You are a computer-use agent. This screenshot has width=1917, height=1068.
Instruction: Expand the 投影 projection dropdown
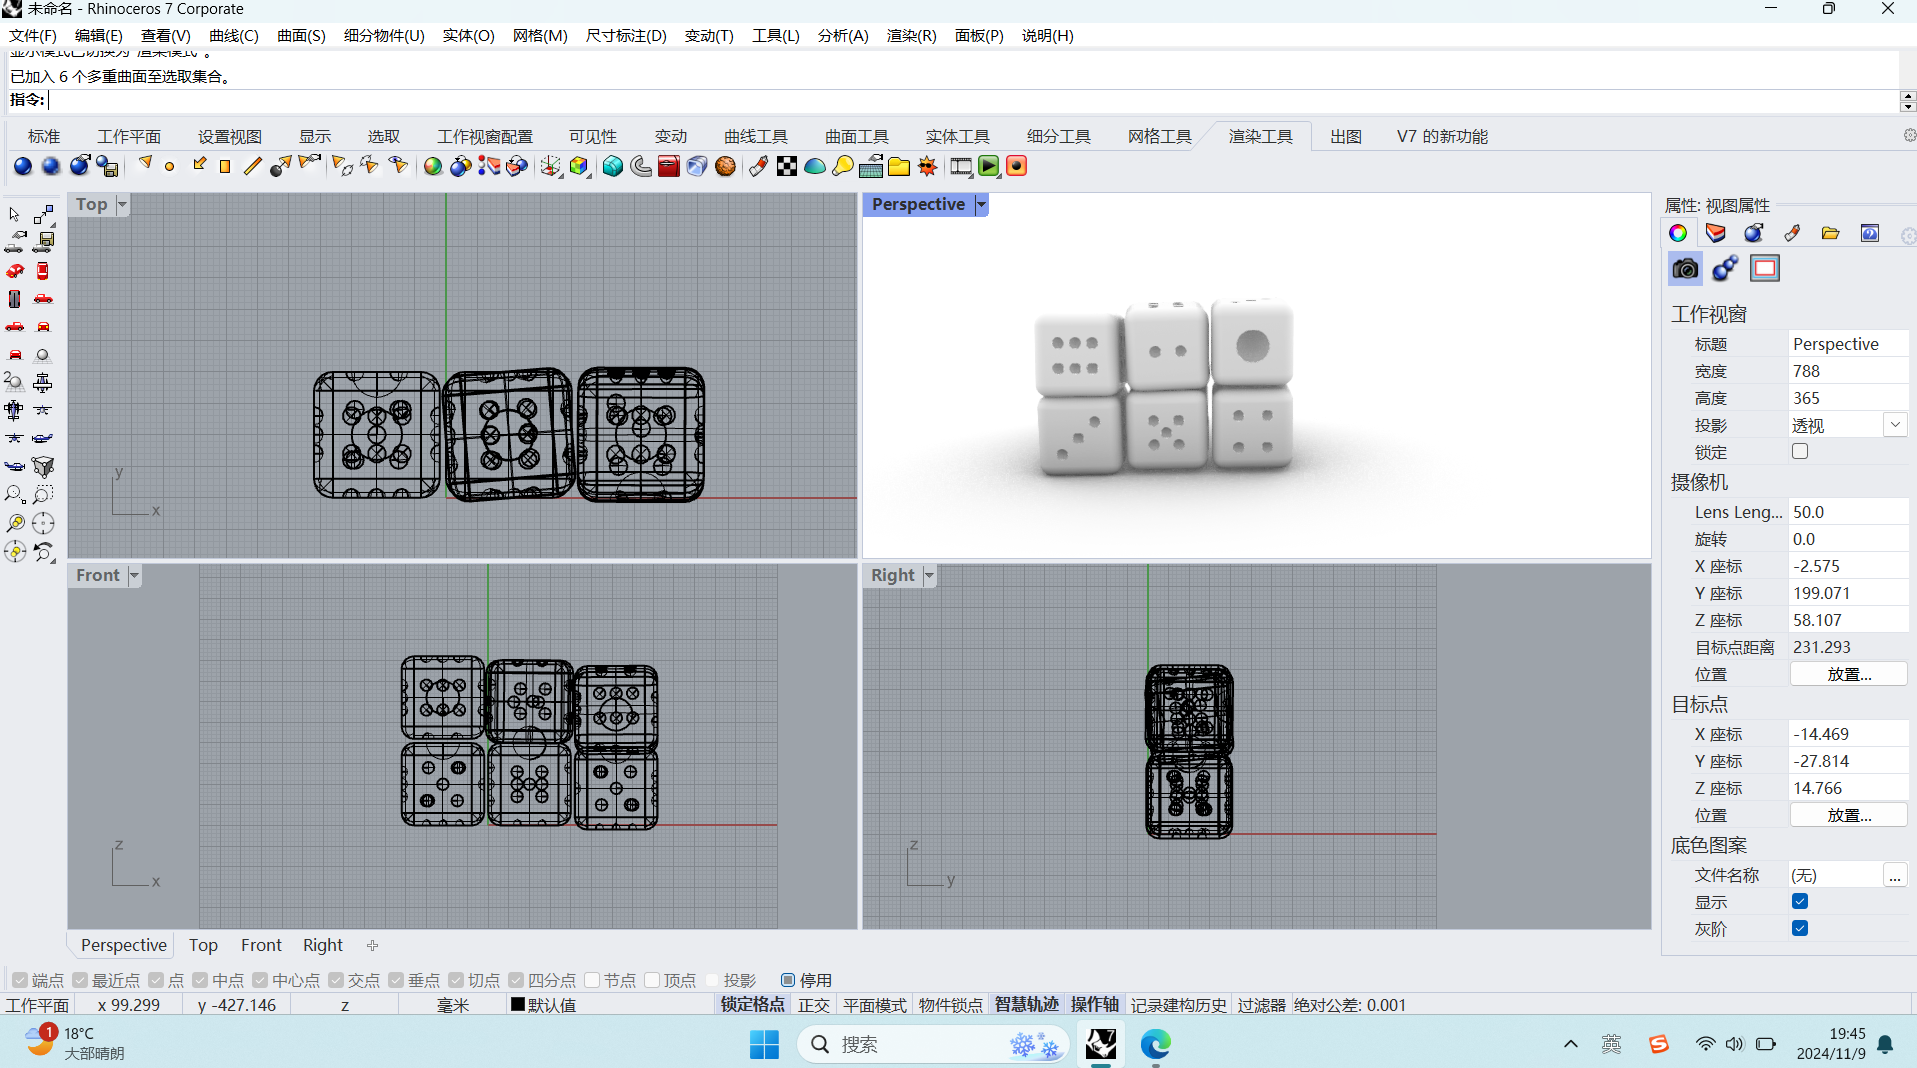(1895, 425)
